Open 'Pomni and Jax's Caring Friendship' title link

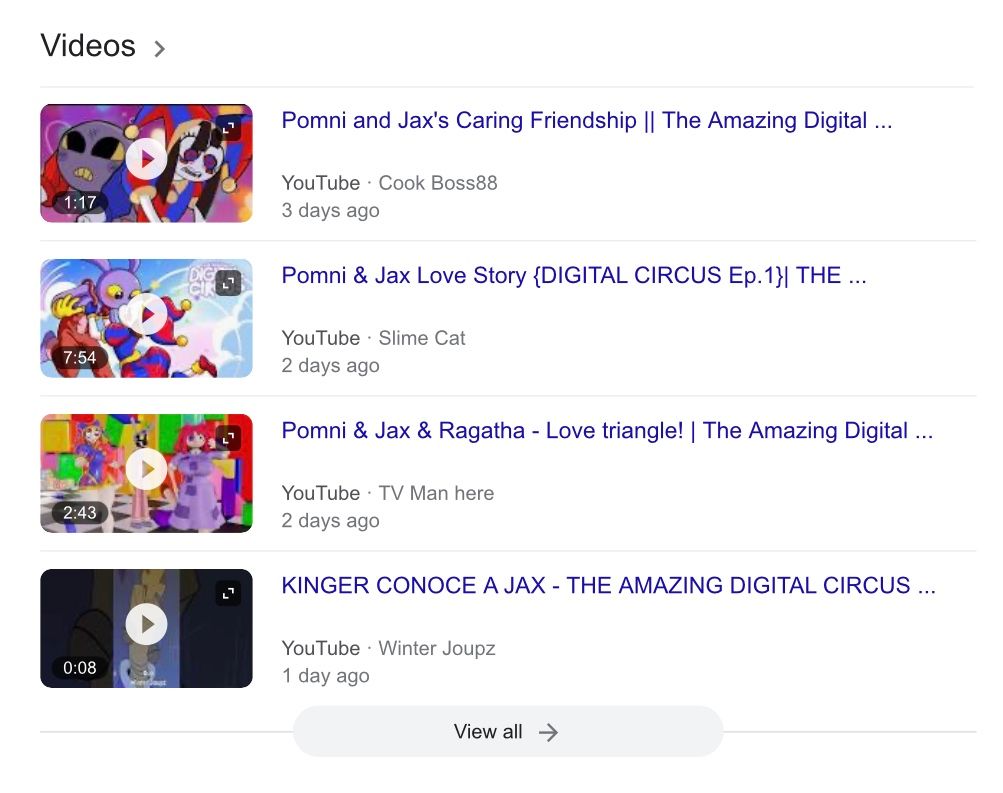pyautogui.click(x=586, y=121)
